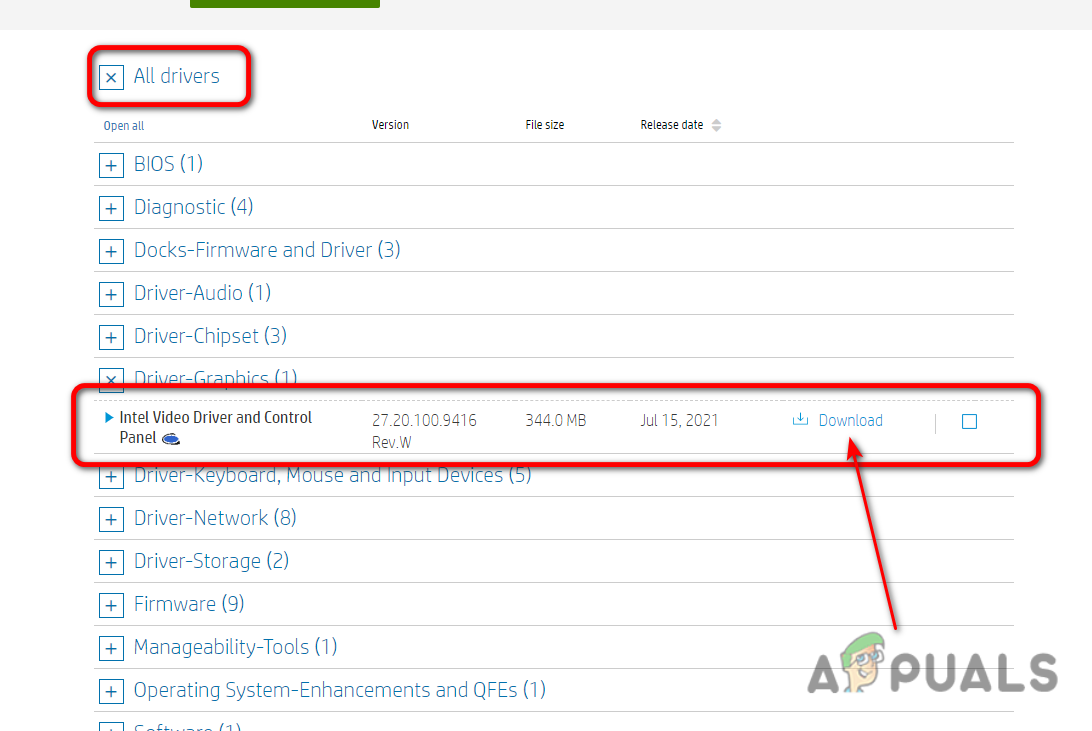Expand the Manageability-Tools section
This screenshot has height=731, width=1092.
pos(111,647)
